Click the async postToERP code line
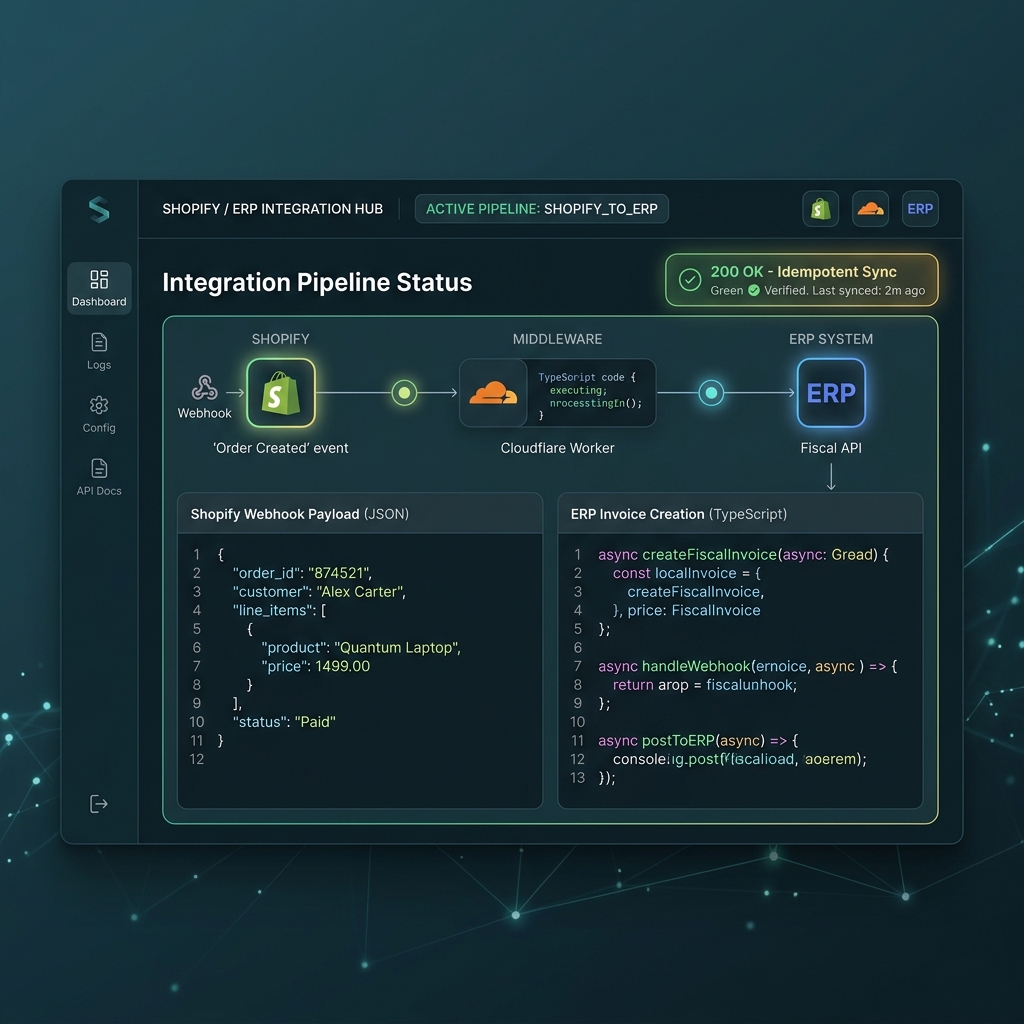Screen dimensions: 1024x1024 point(698,741)
